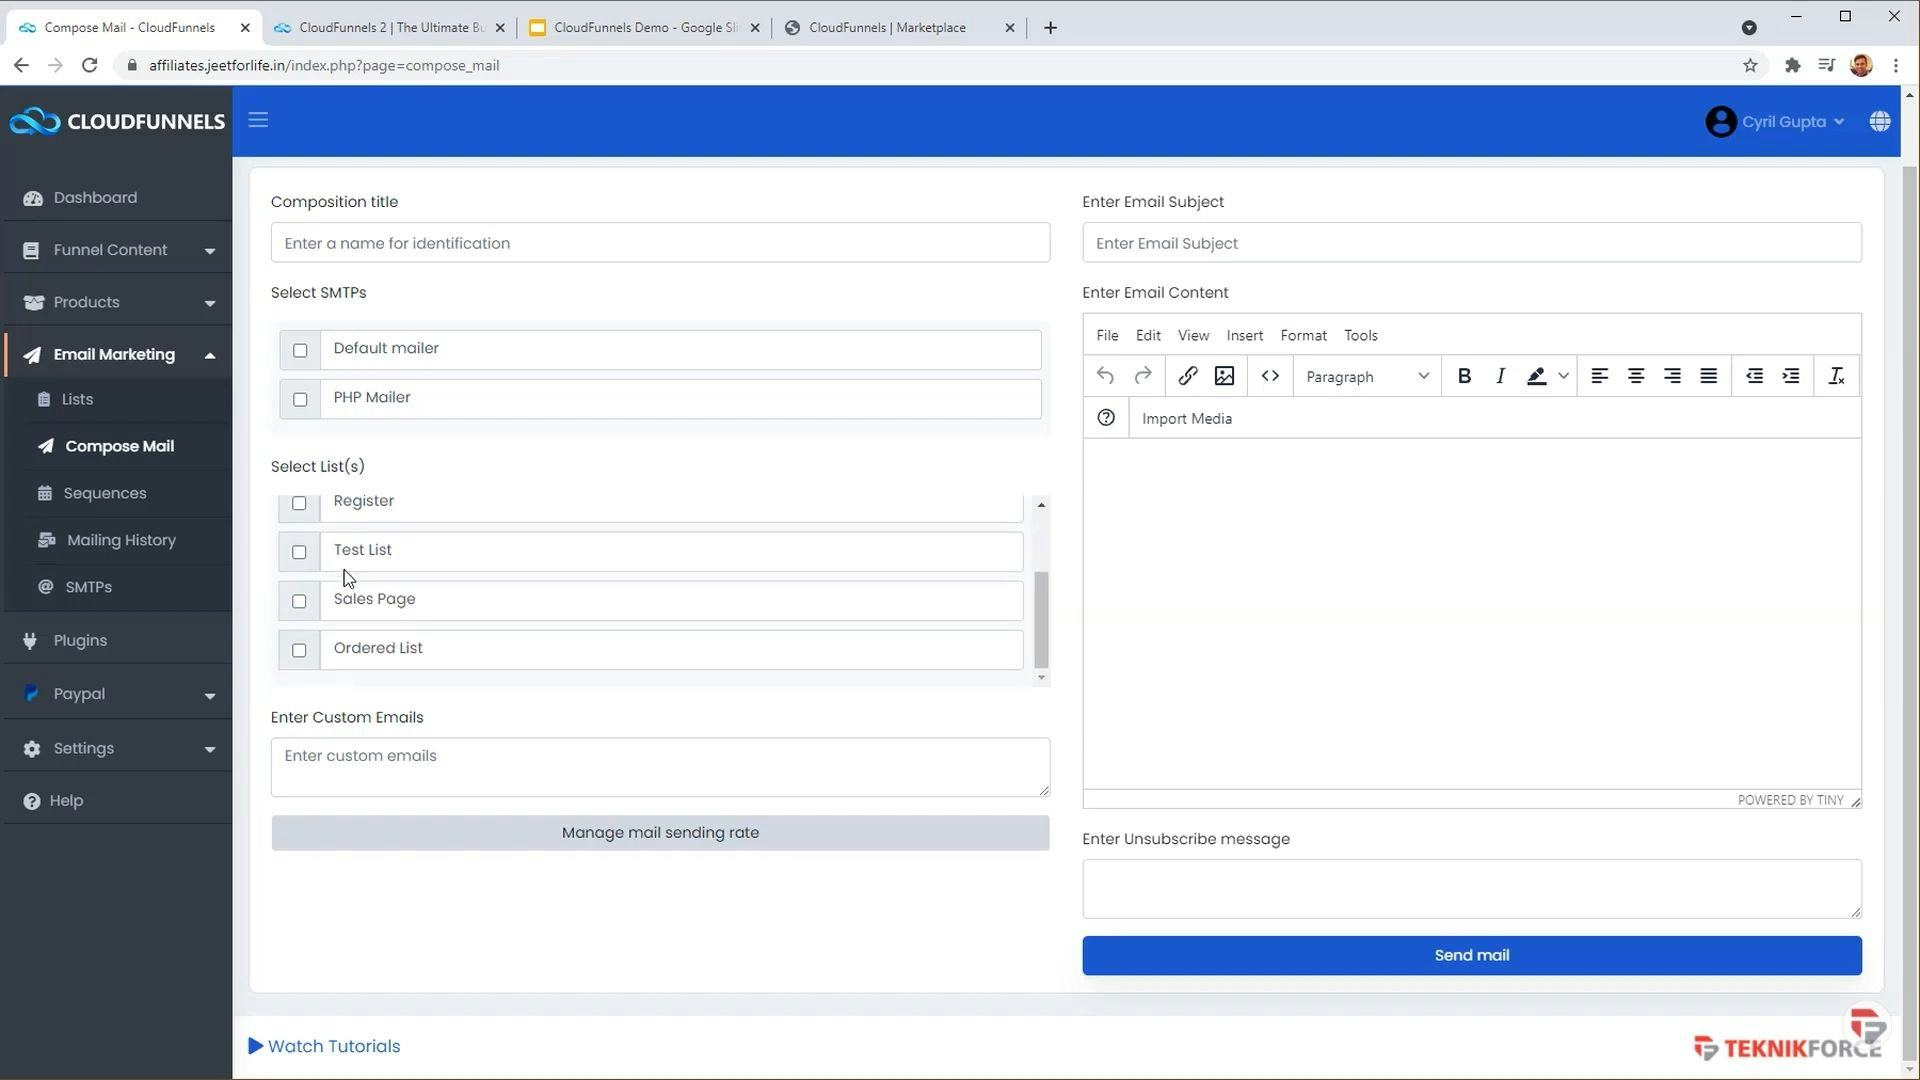Pick a text highlight color
Viewport: 1920px width, 1080px height.
[x=1537, y=376]
